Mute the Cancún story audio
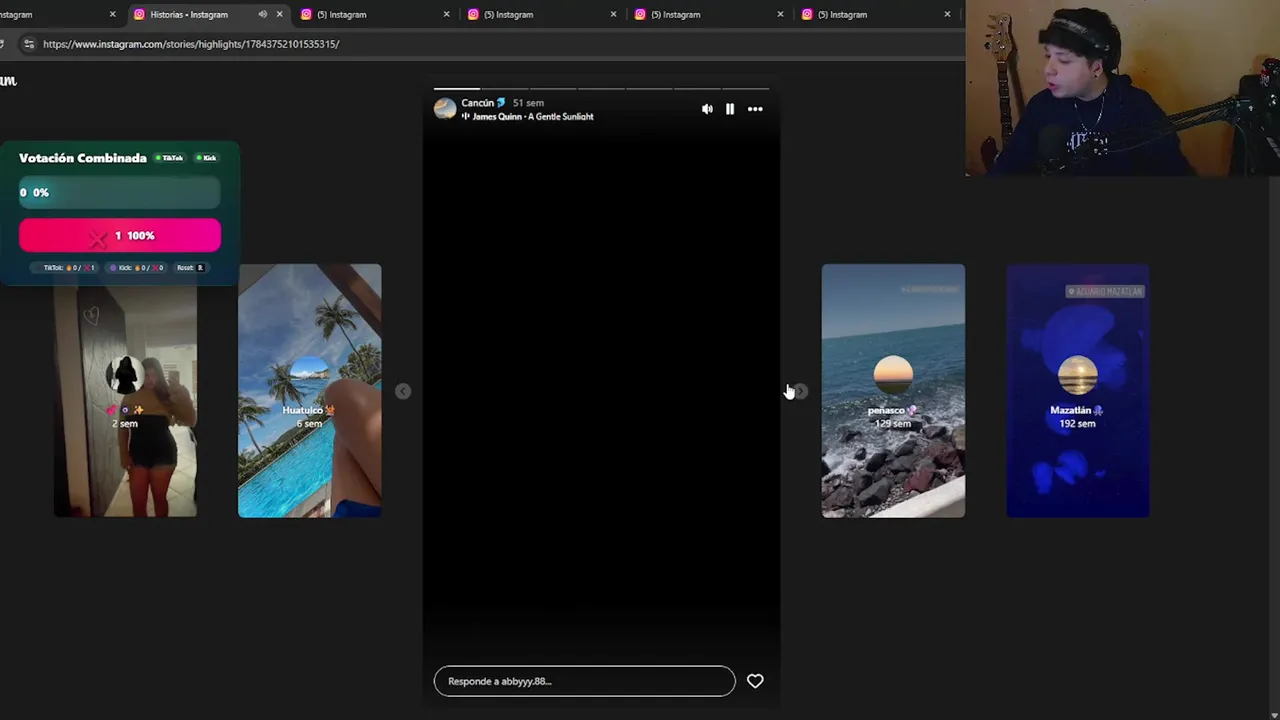Image resolution: width=1280 pixels, height=720 pixels. (x=707, y=109)
